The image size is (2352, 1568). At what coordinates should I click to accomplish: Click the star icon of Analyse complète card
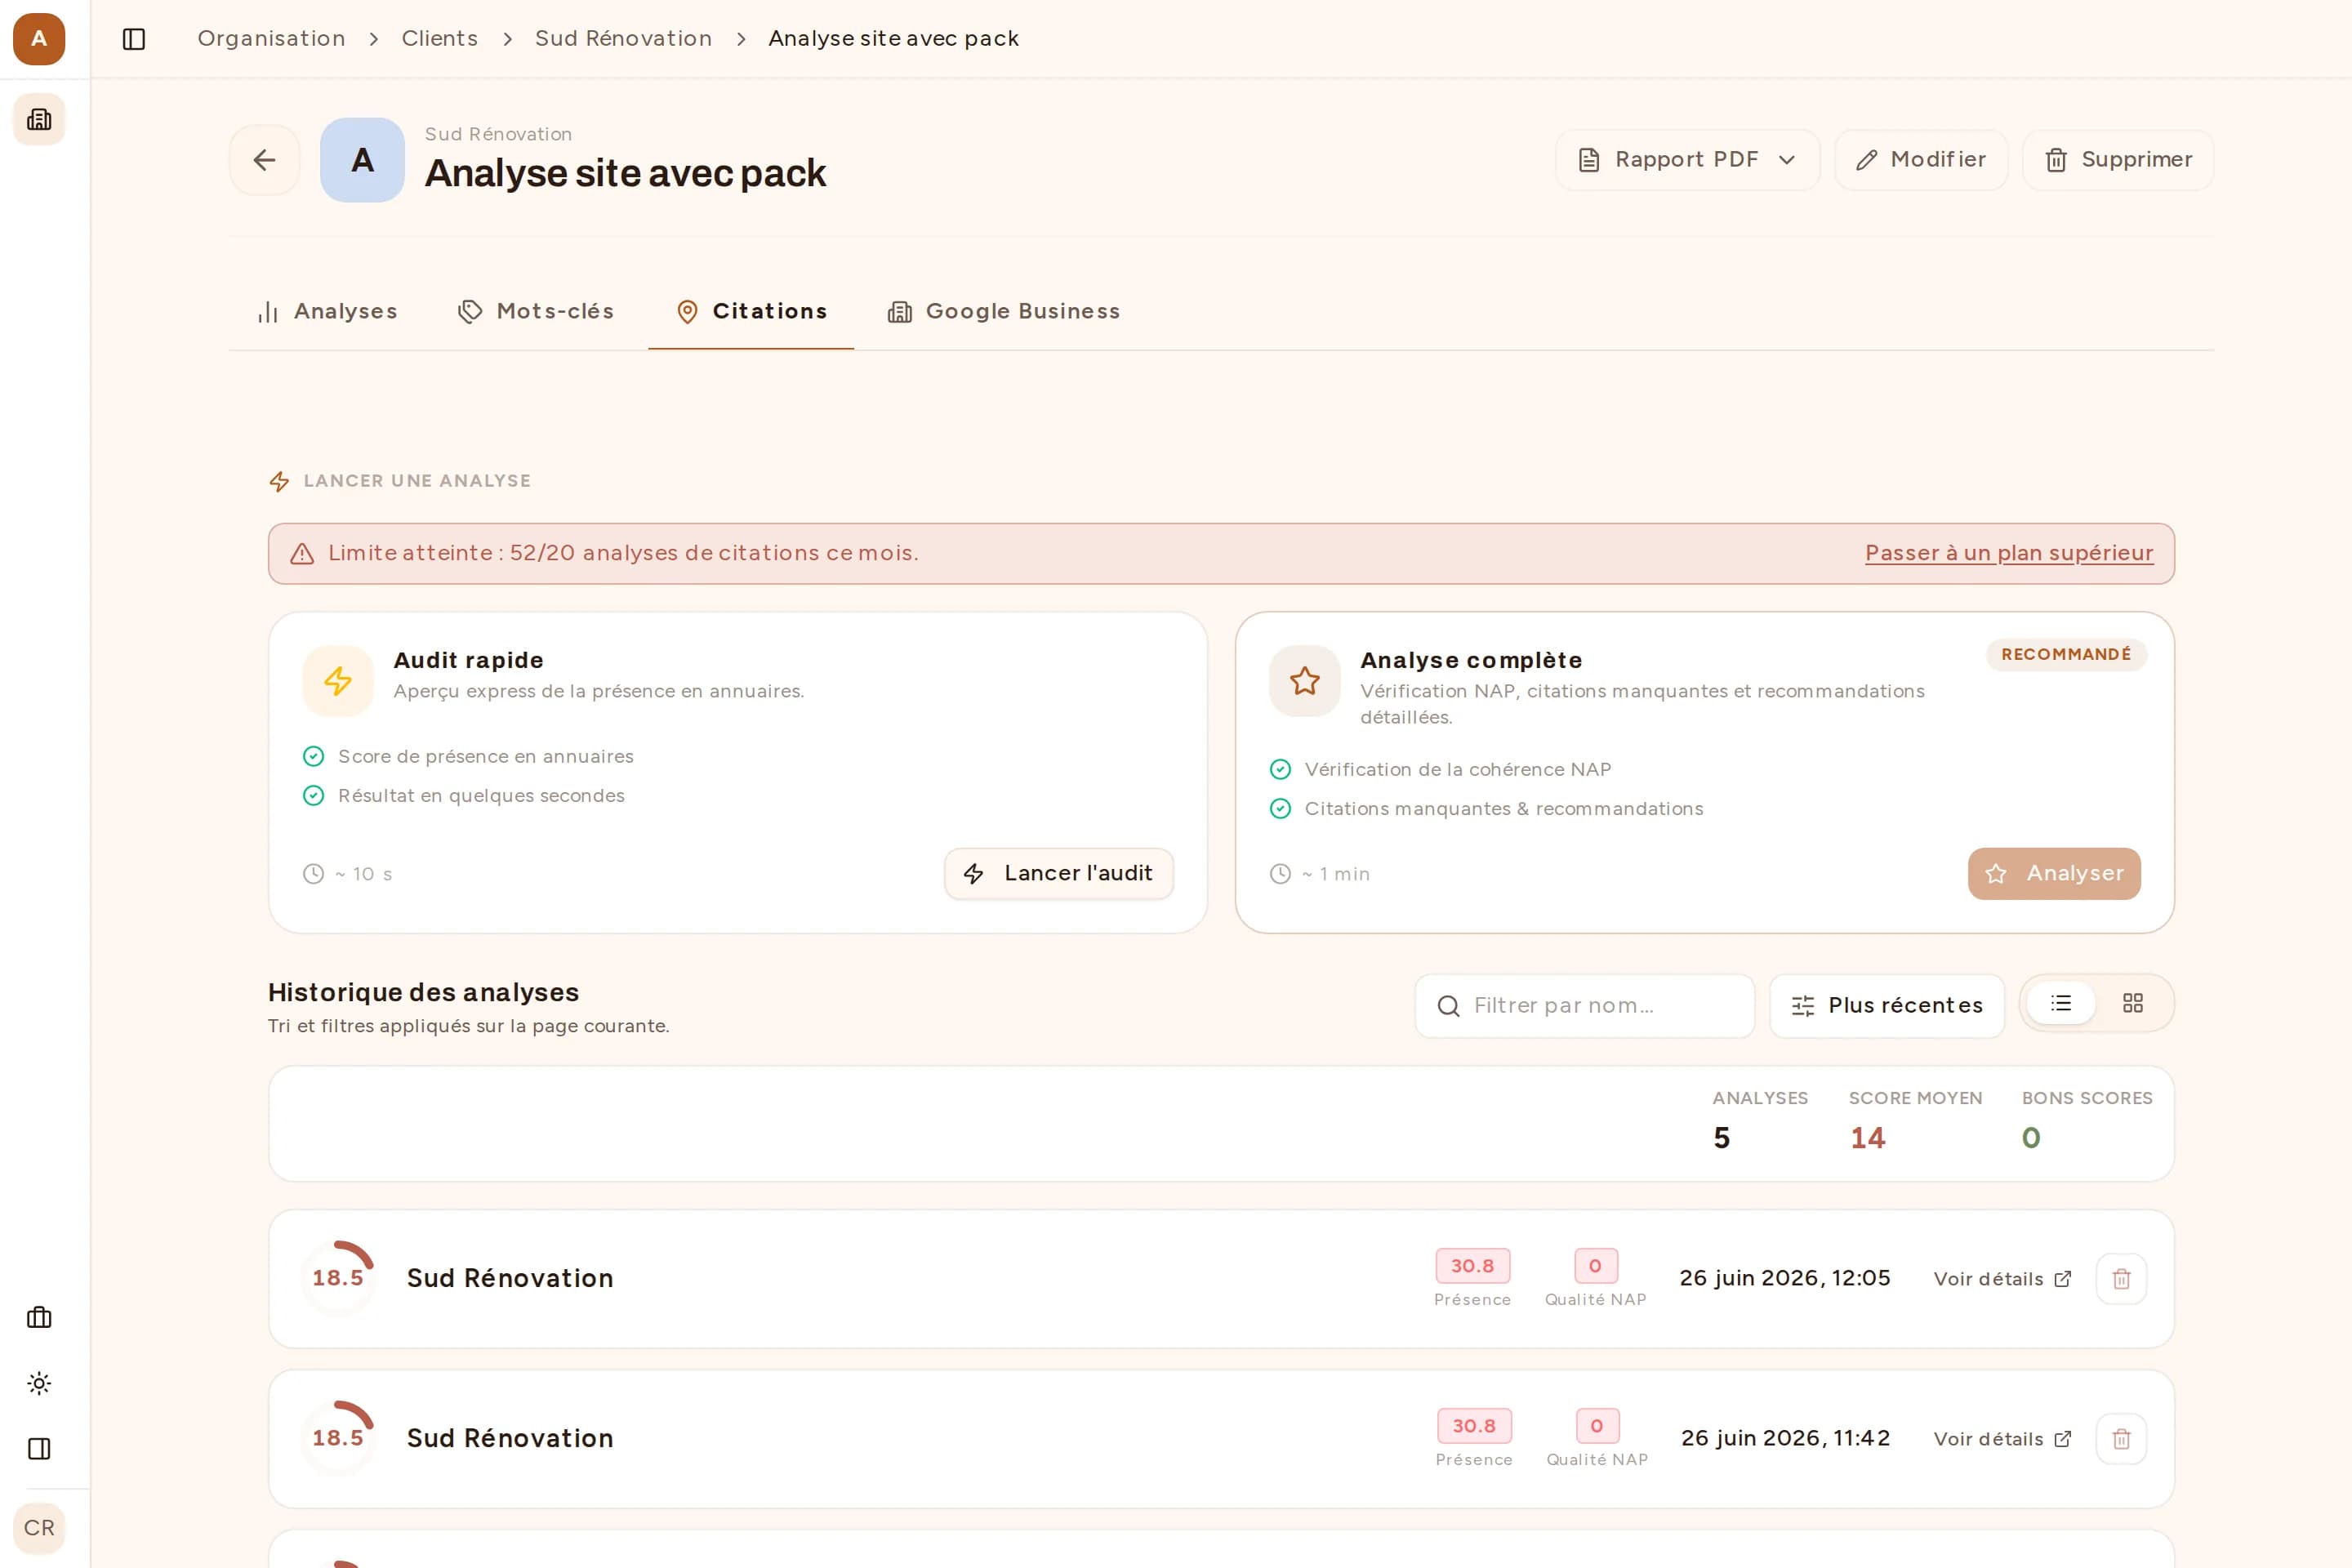(x=1305, y=681)
